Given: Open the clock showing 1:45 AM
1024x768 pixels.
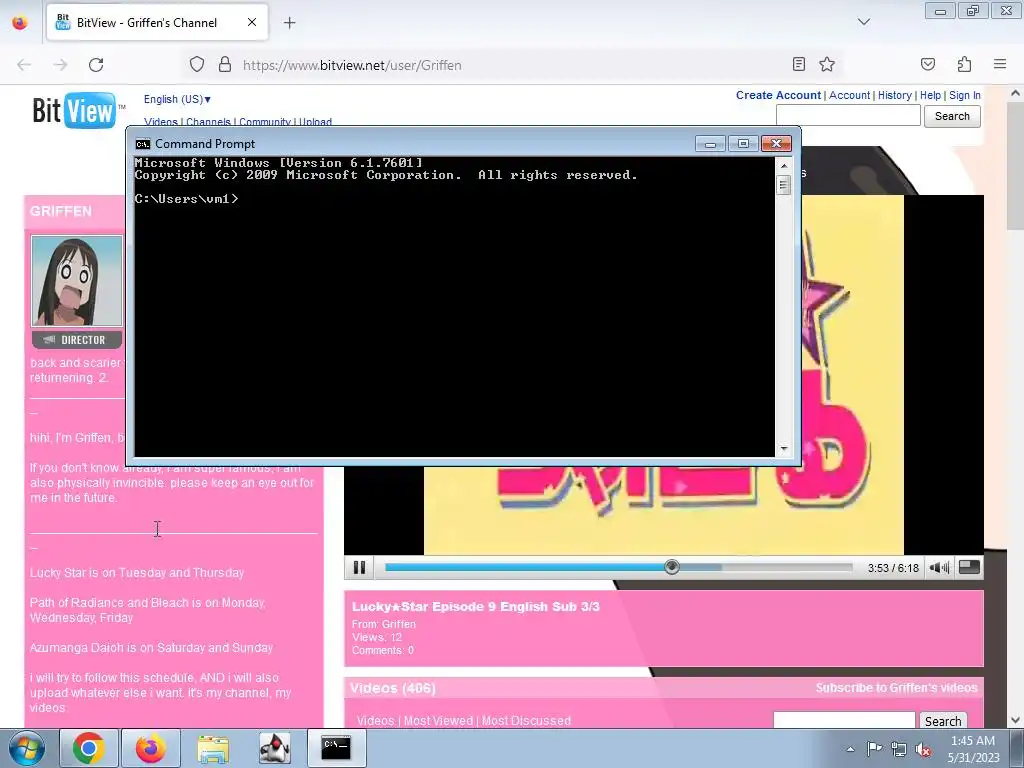Looking at the screenshot, I should pos(973,749).
